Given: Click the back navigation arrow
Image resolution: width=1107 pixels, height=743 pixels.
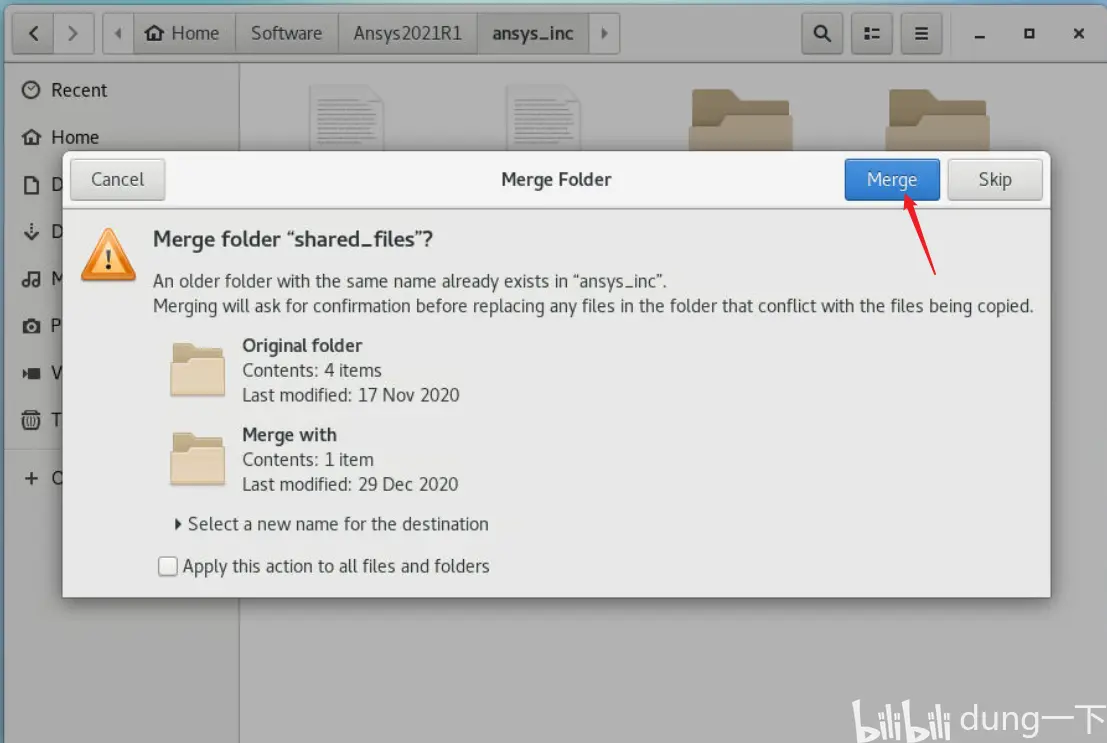Looking at the screenshot, I should 33,33.
